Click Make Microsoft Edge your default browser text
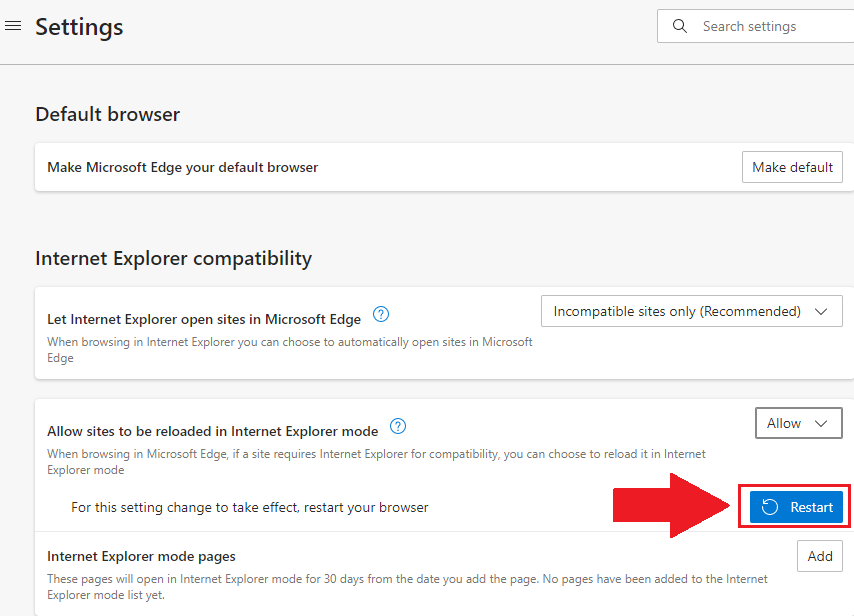854x616 pixels. (x=182, y=167)
